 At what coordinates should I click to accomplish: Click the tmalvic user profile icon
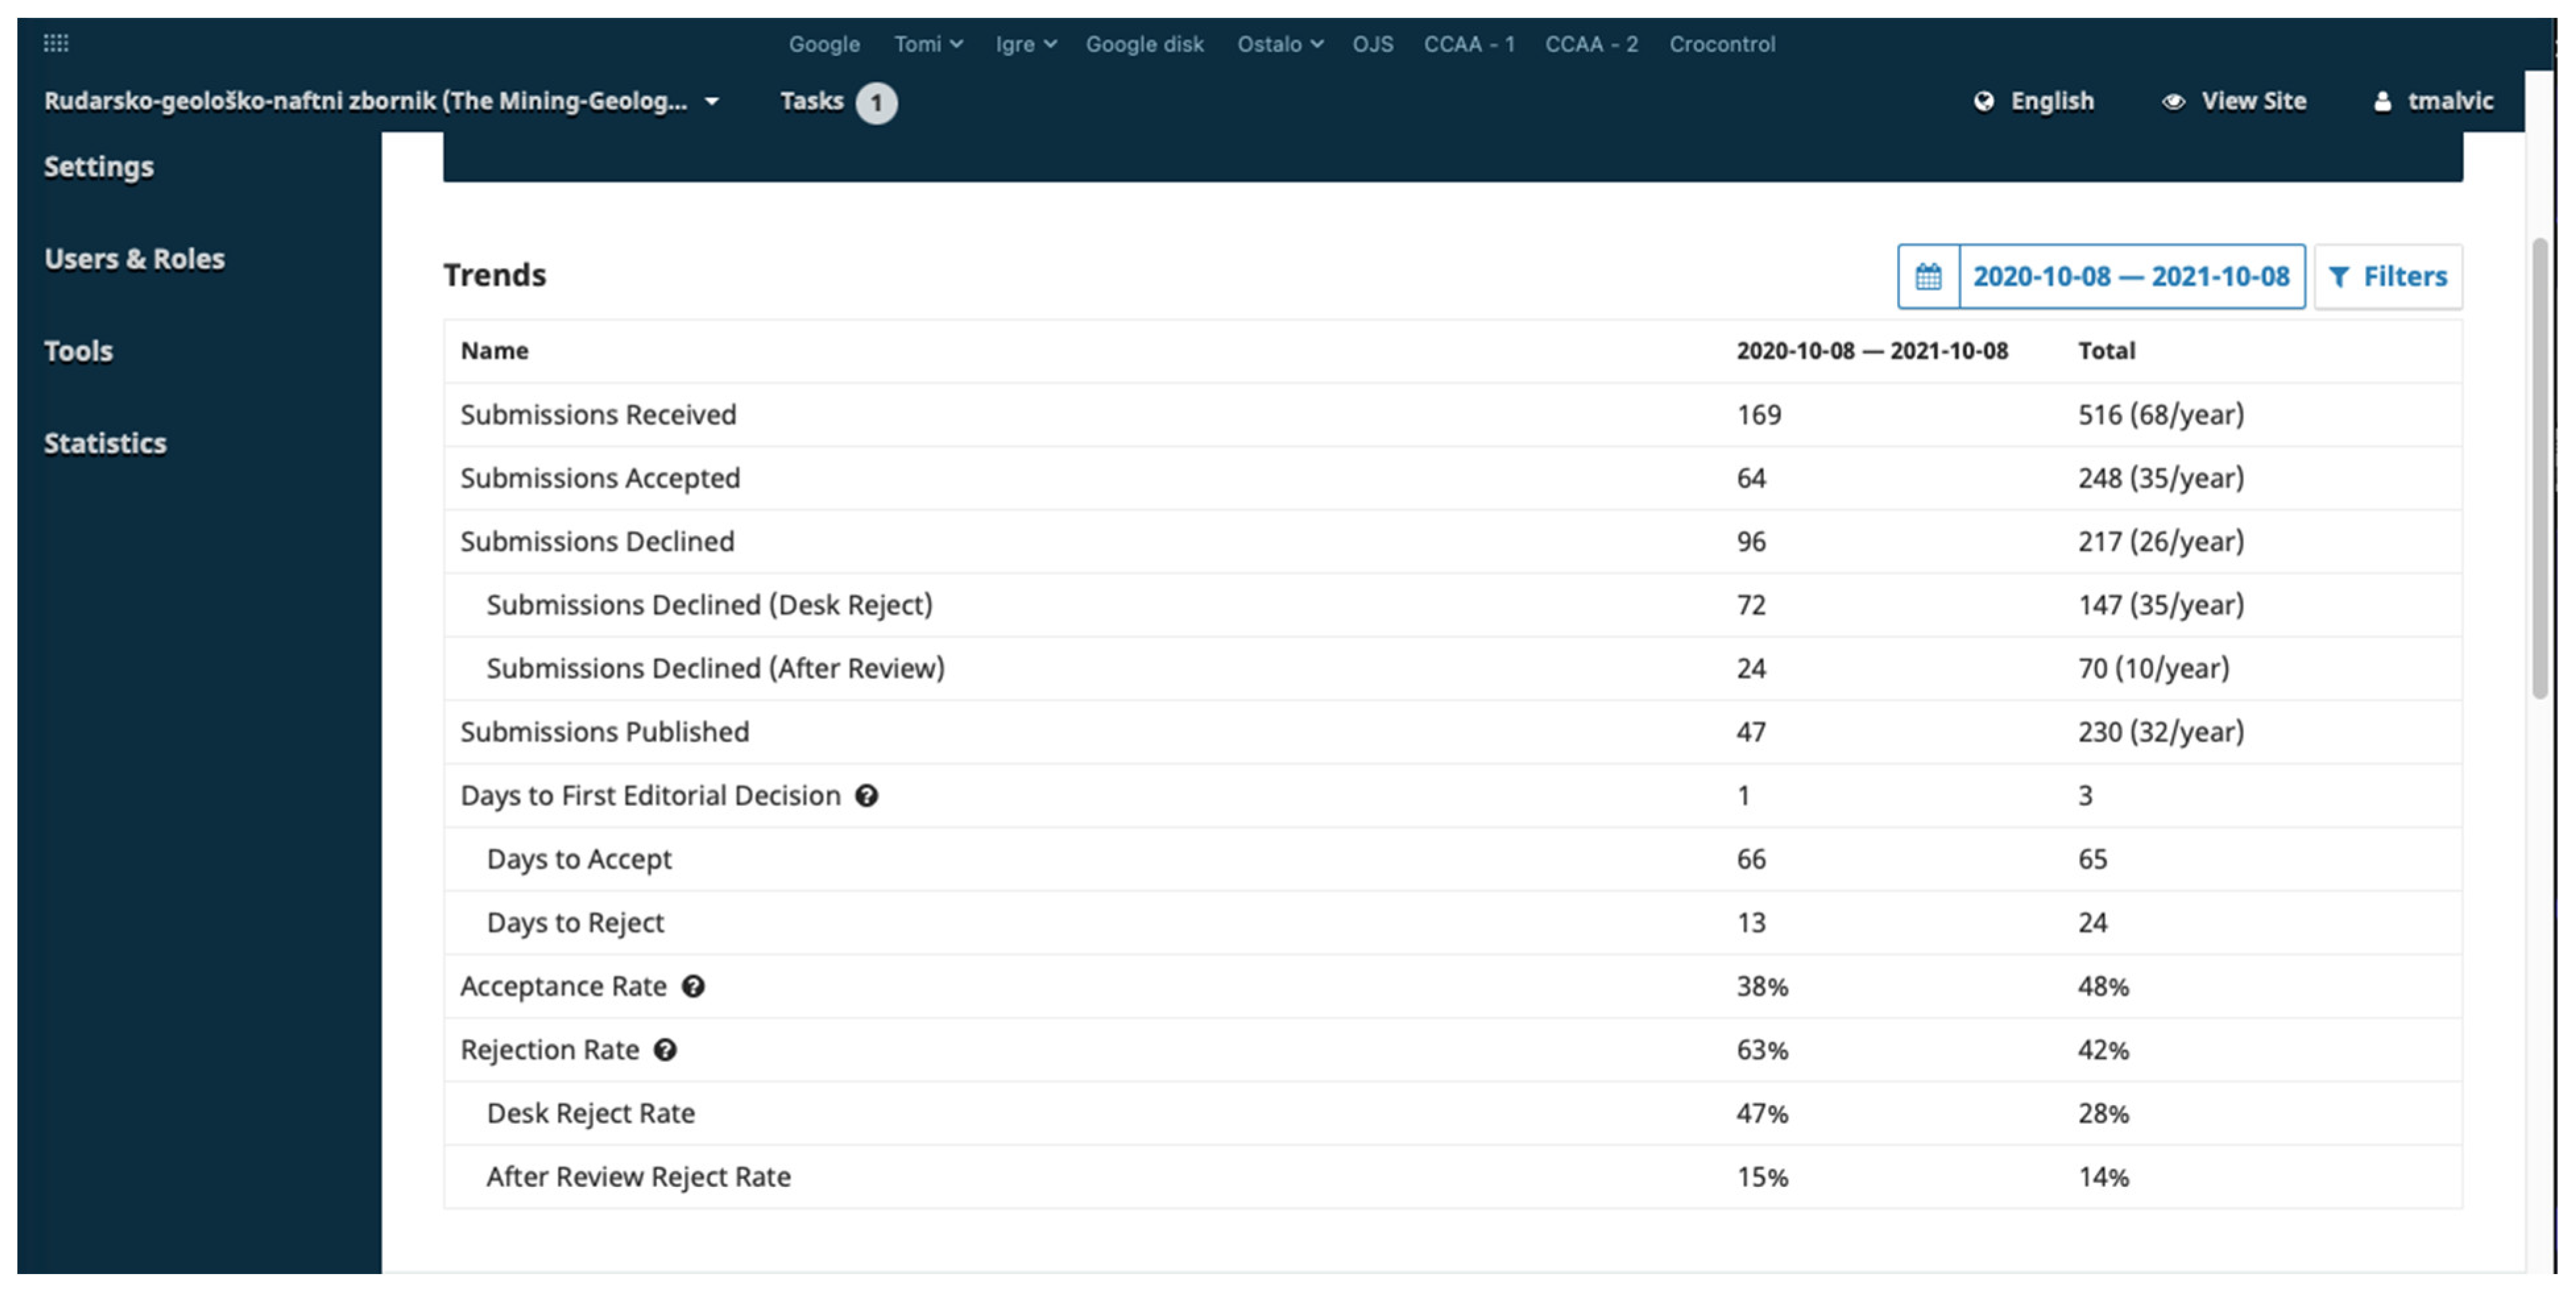tap(2382, 102)
